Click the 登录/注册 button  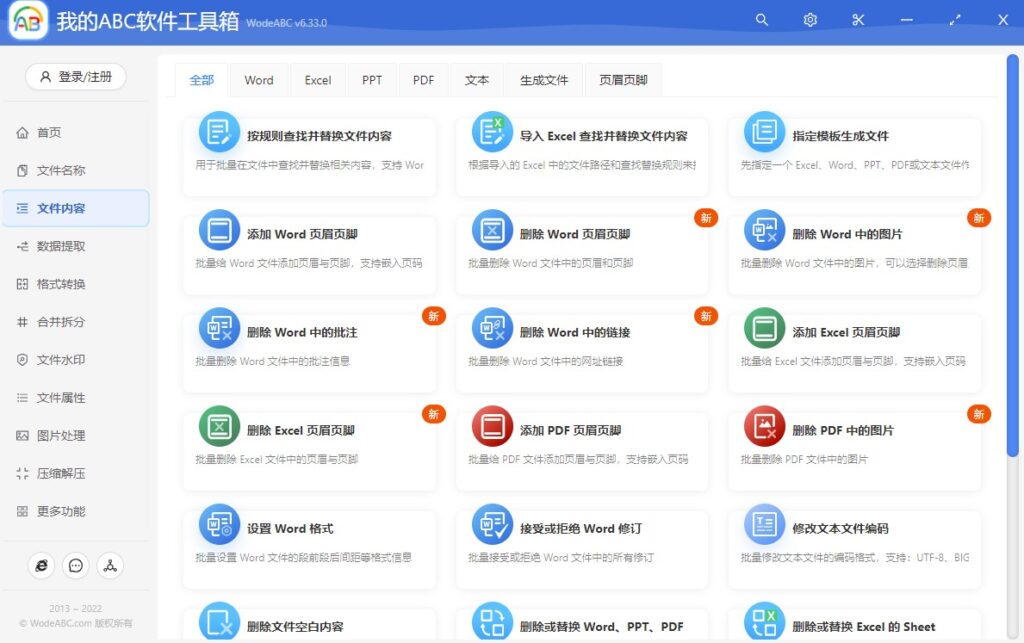[75, 76]
